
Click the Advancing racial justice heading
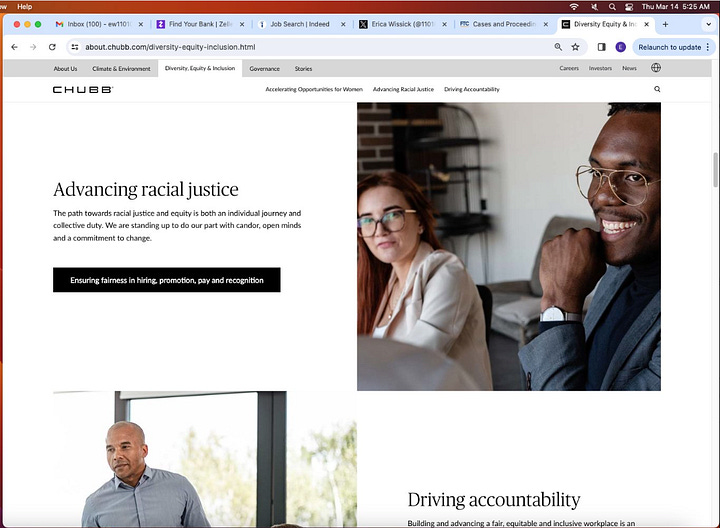(146, 190)
